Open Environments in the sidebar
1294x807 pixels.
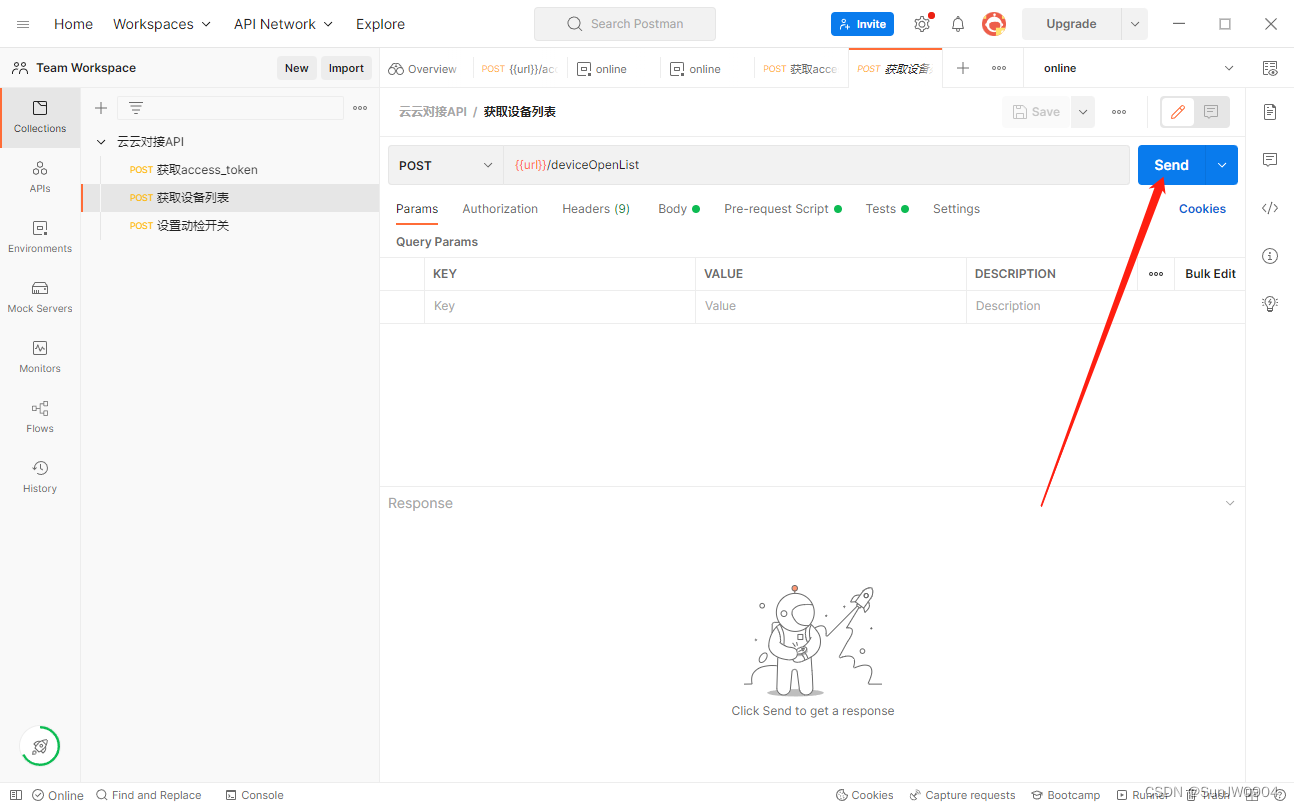coord(40,237)
